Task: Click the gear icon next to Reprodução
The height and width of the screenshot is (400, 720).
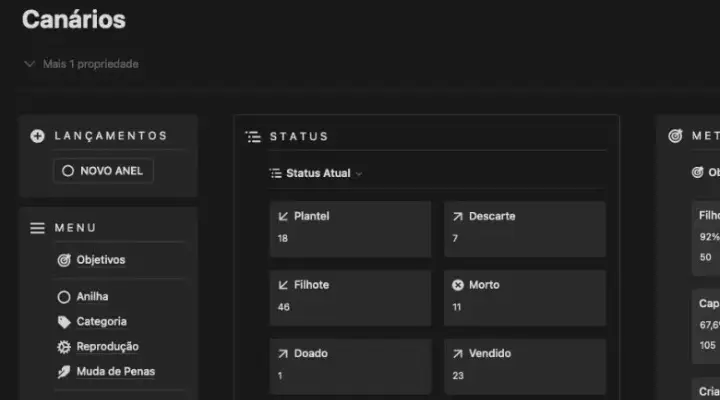Action: (64, 347)
